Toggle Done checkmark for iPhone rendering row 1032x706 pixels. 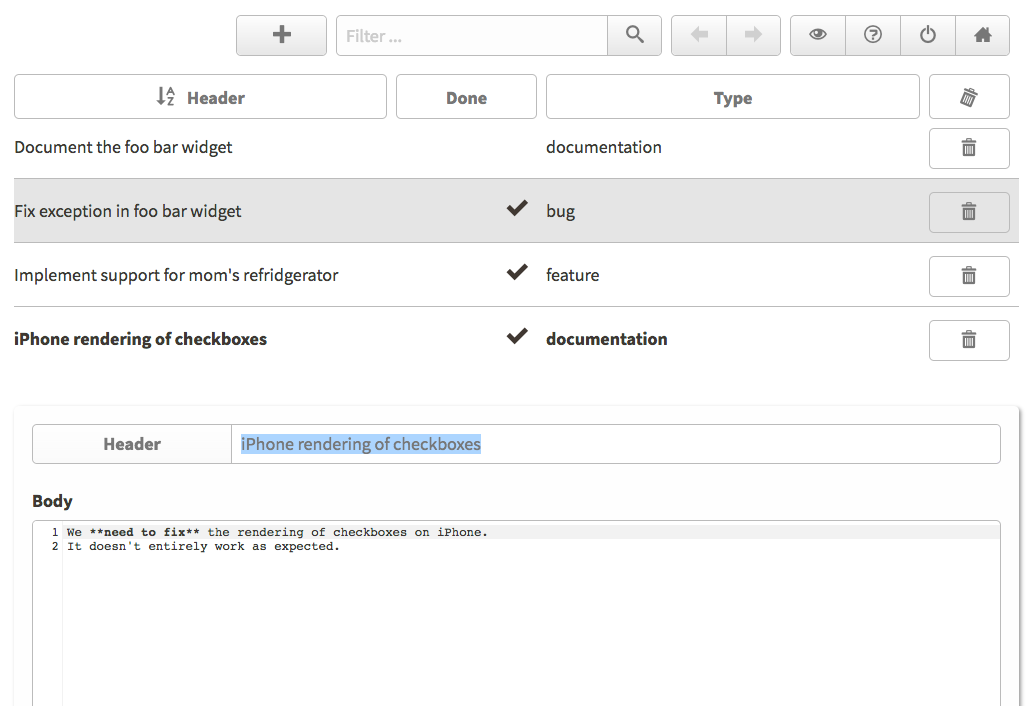point(517,337)
